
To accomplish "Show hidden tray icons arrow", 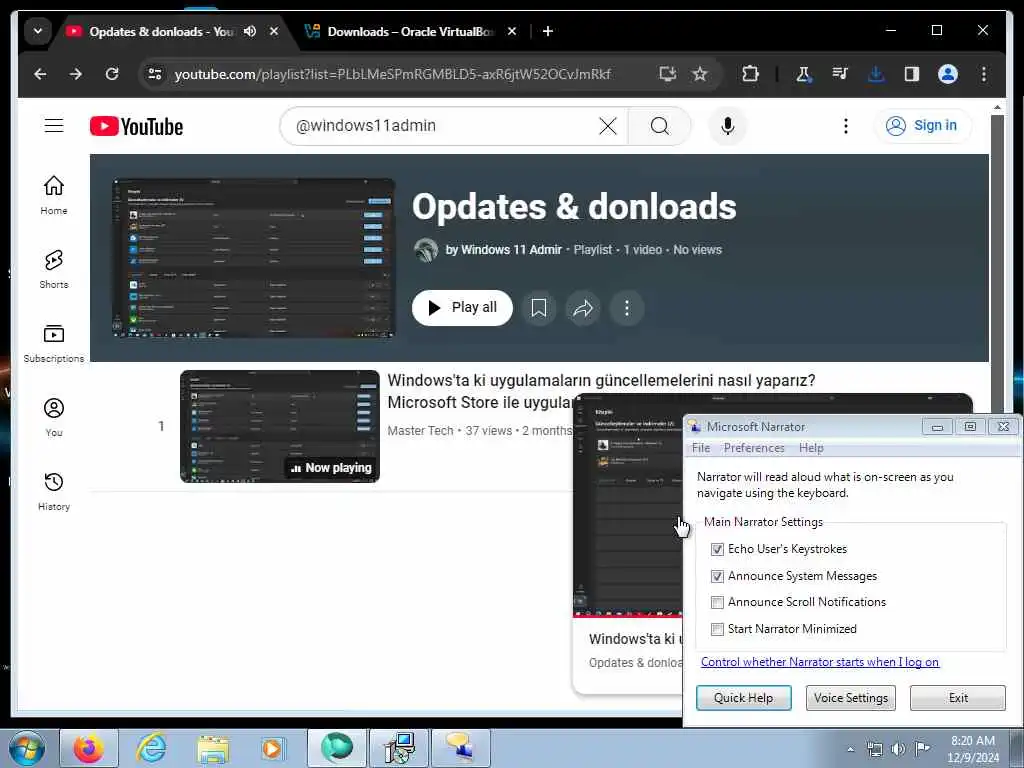I will [850, 749].
